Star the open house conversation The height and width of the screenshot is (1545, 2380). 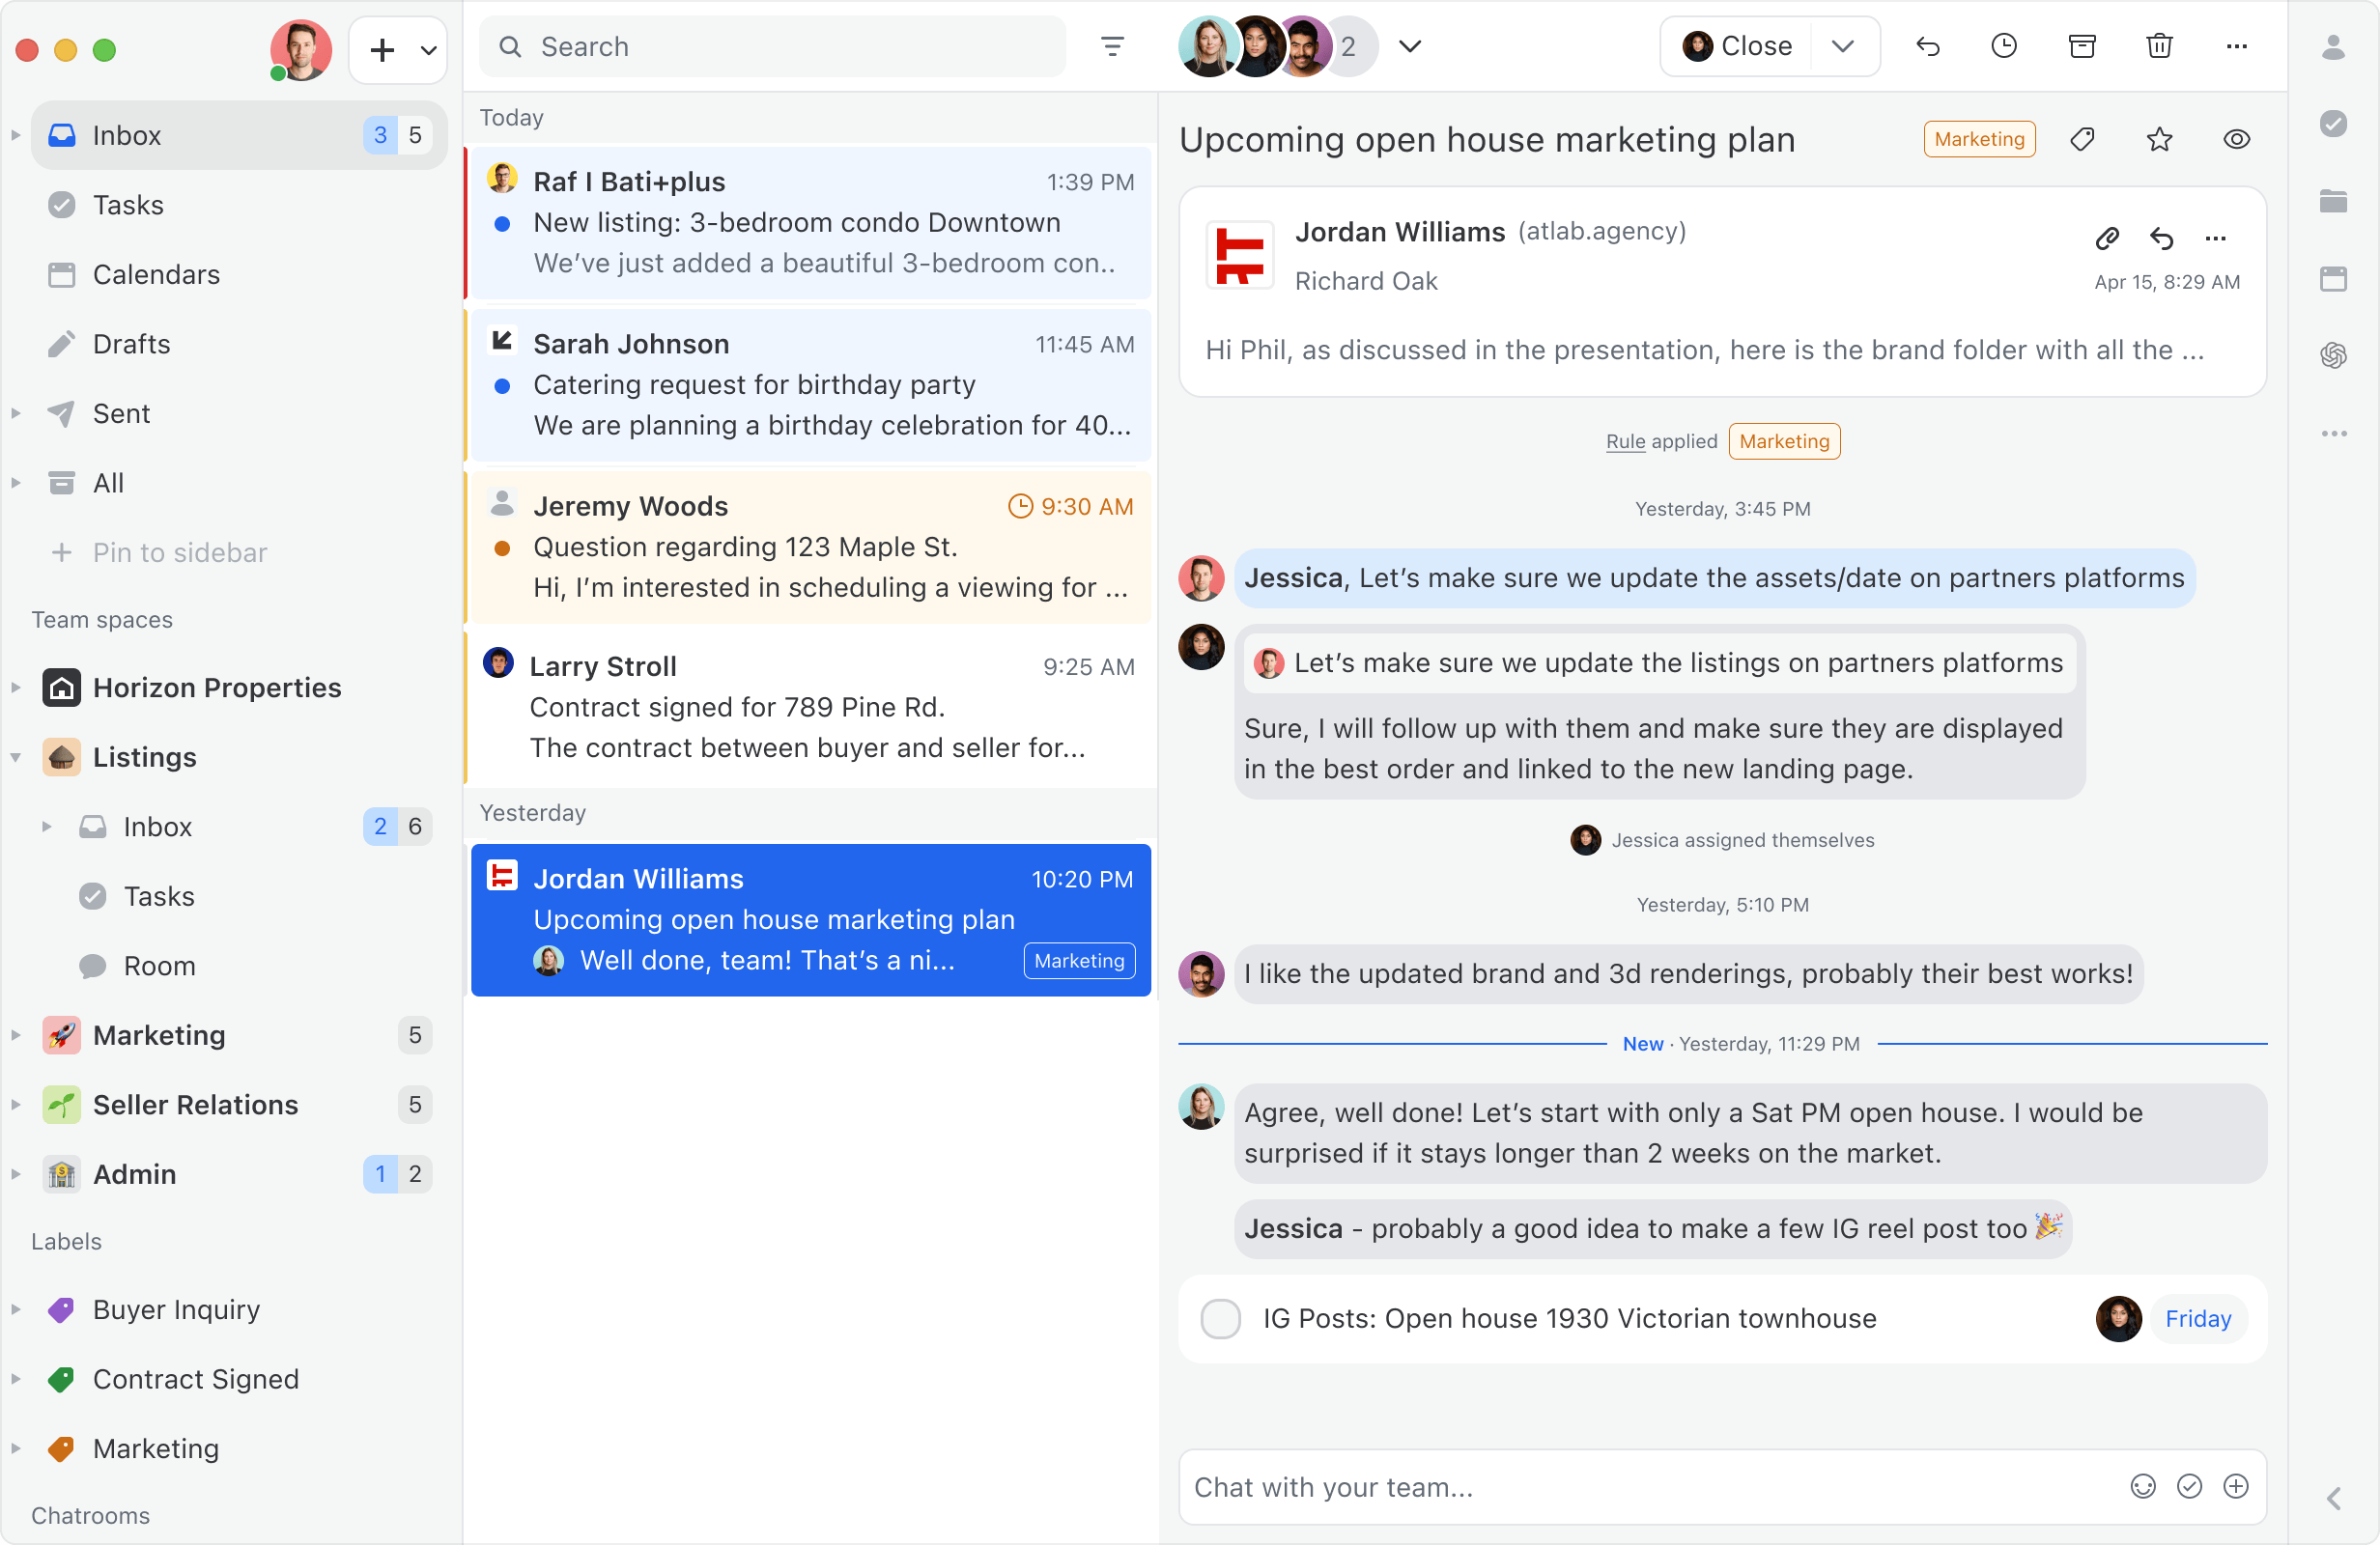[x=2159, y=139]
